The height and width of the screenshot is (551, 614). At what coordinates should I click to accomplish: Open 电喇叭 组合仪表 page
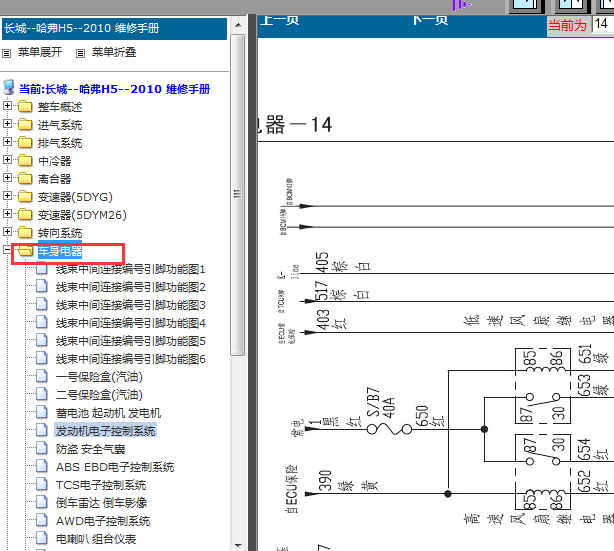[96, 539]
